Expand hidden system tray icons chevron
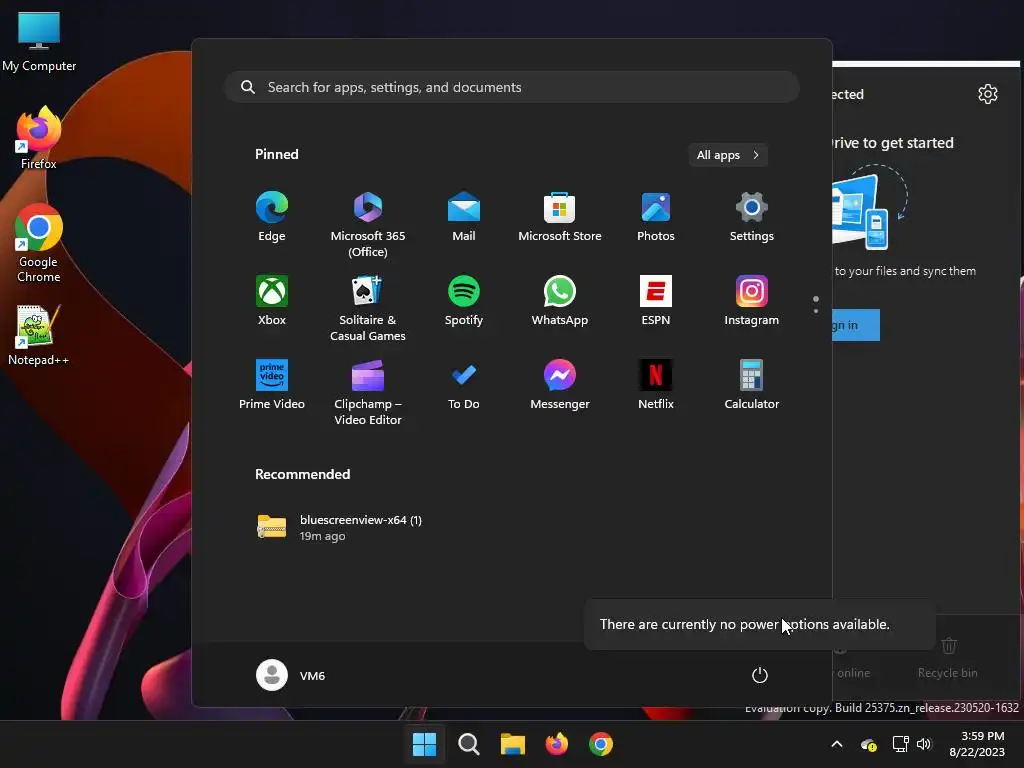Screen dimensions: 1024x768 [x=837, y=744]
